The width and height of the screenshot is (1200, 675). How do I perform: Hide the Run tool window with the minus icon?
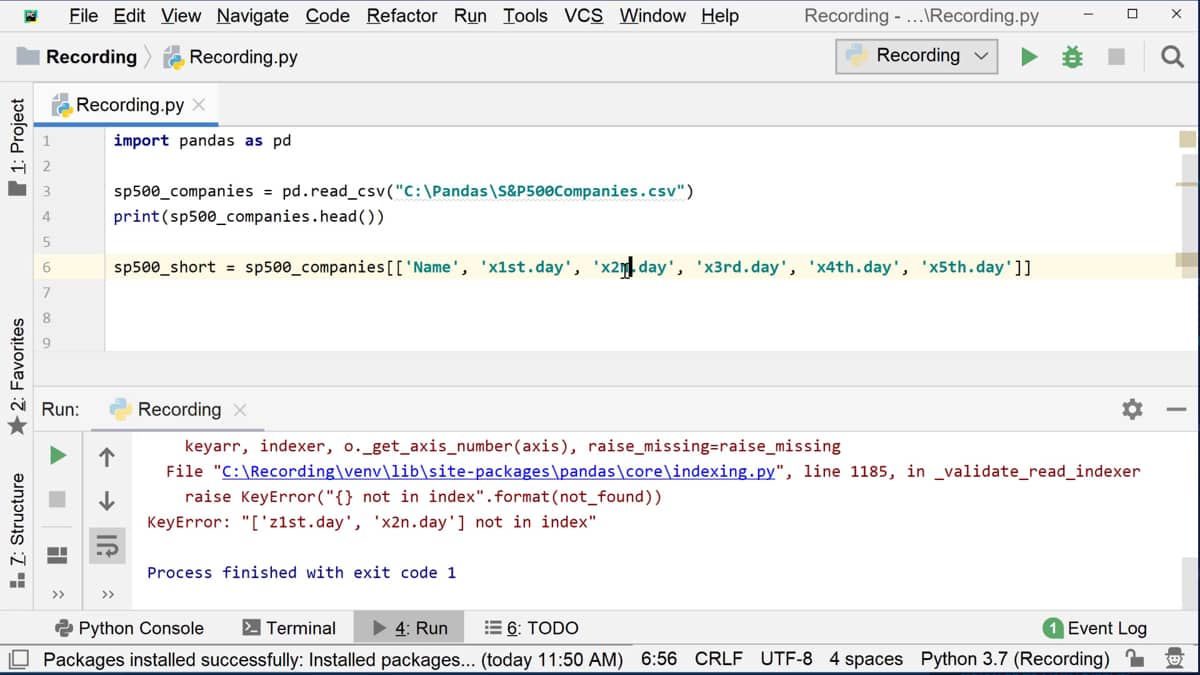point(1176,409)
